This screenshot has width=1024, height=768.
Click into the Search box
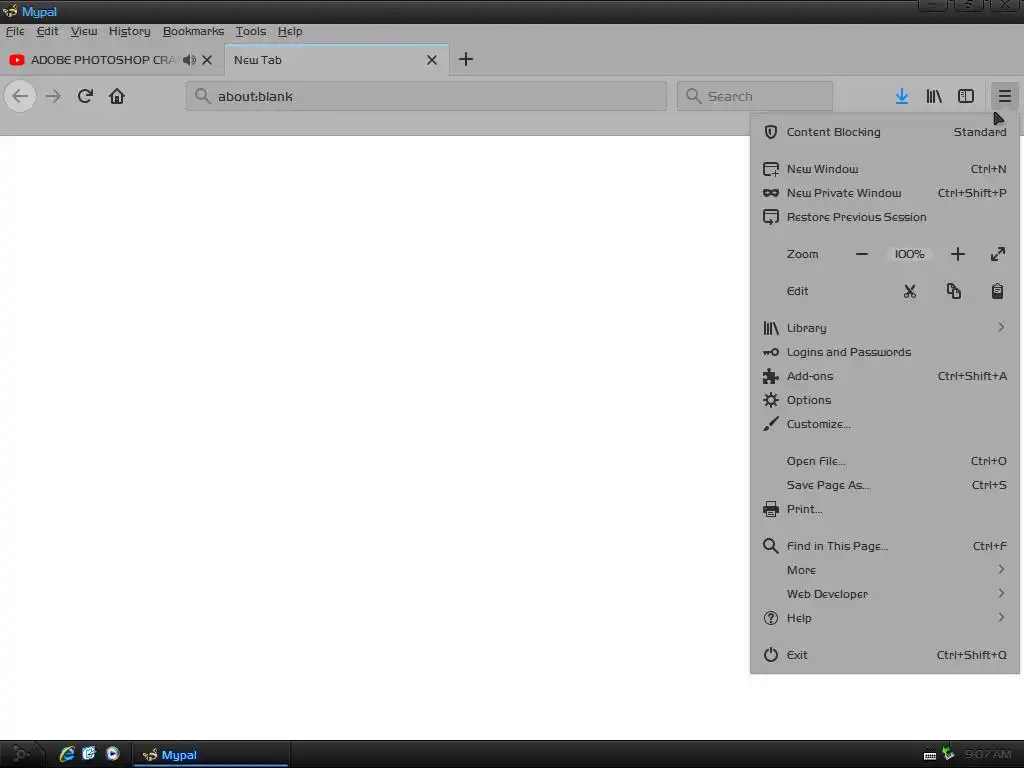tap(755, 97)
